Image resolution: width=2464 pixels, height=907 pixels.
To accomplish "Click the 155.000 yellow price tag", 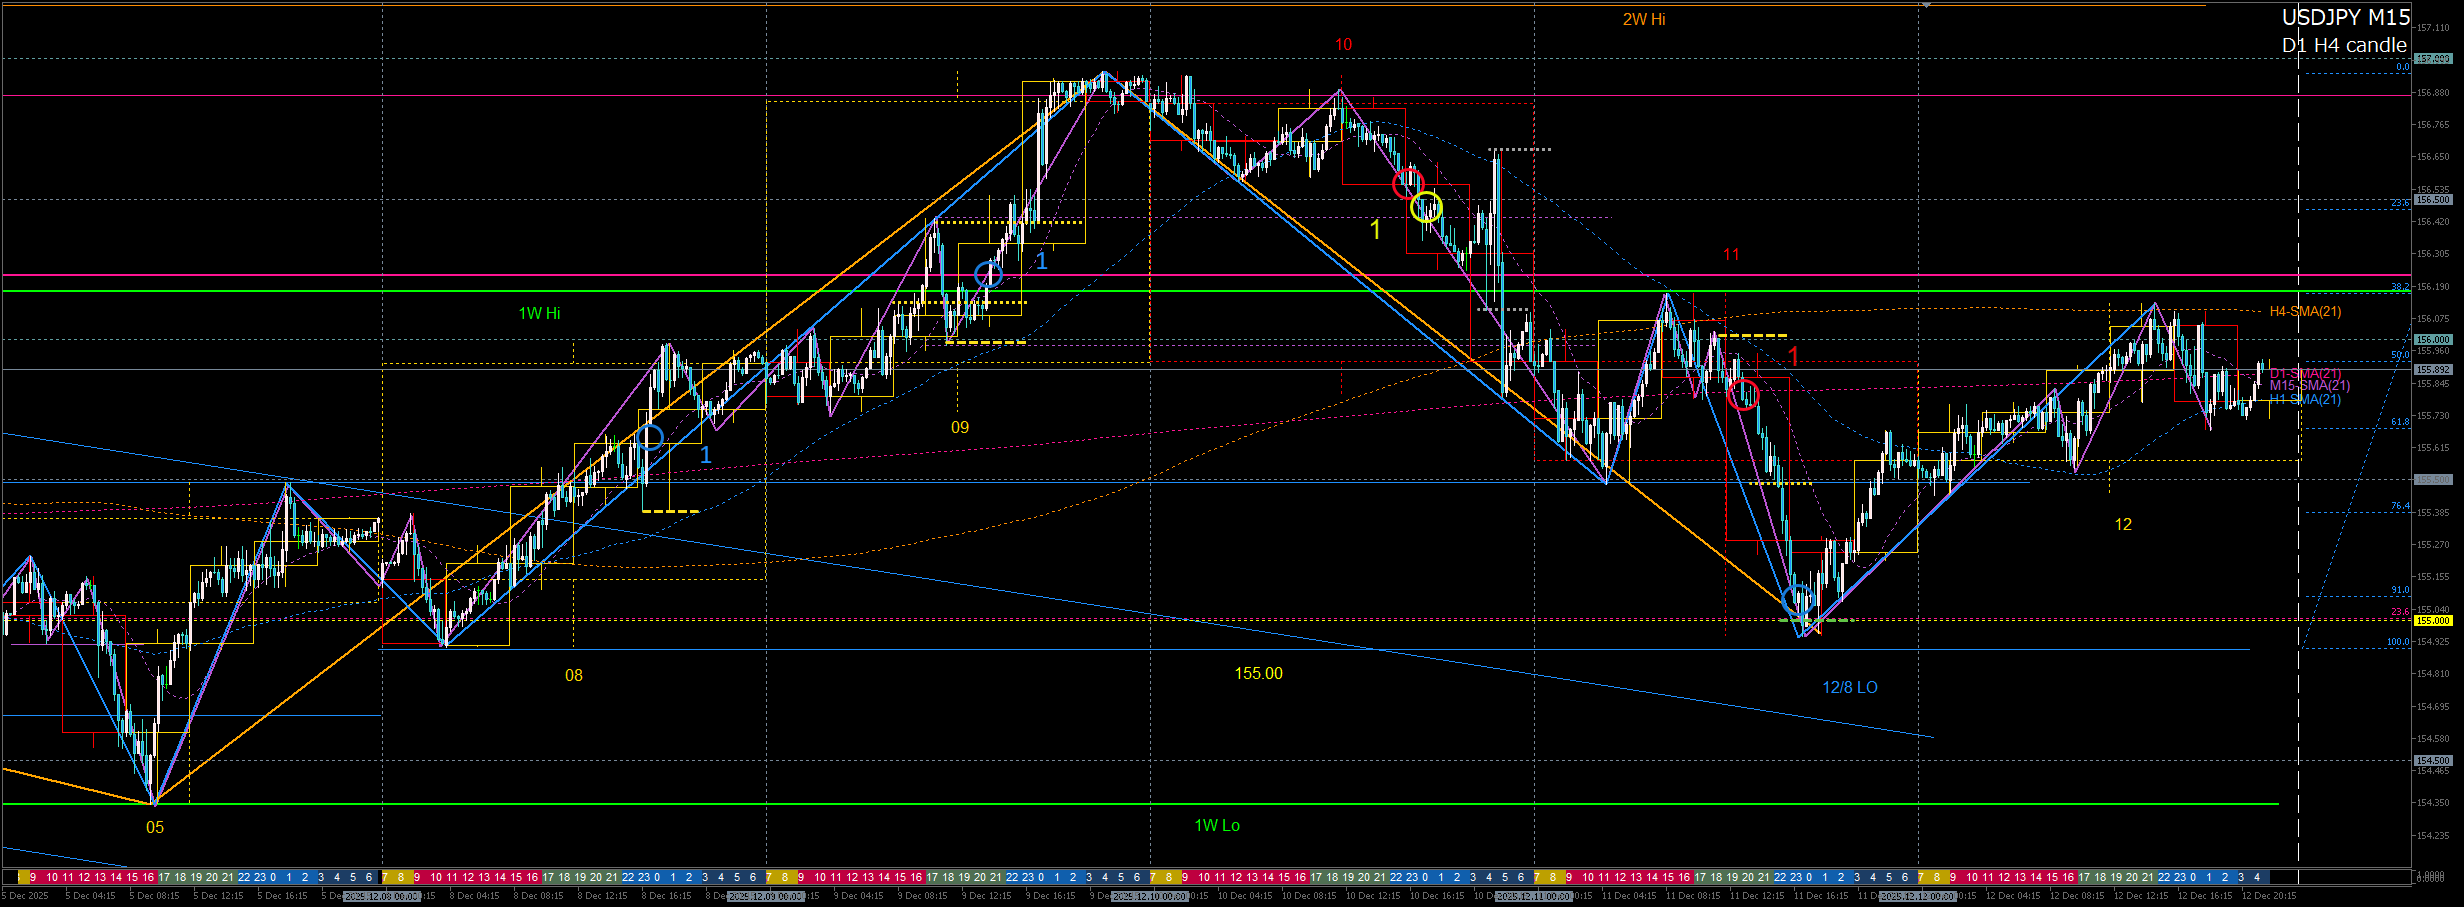I will point(2432,621).
